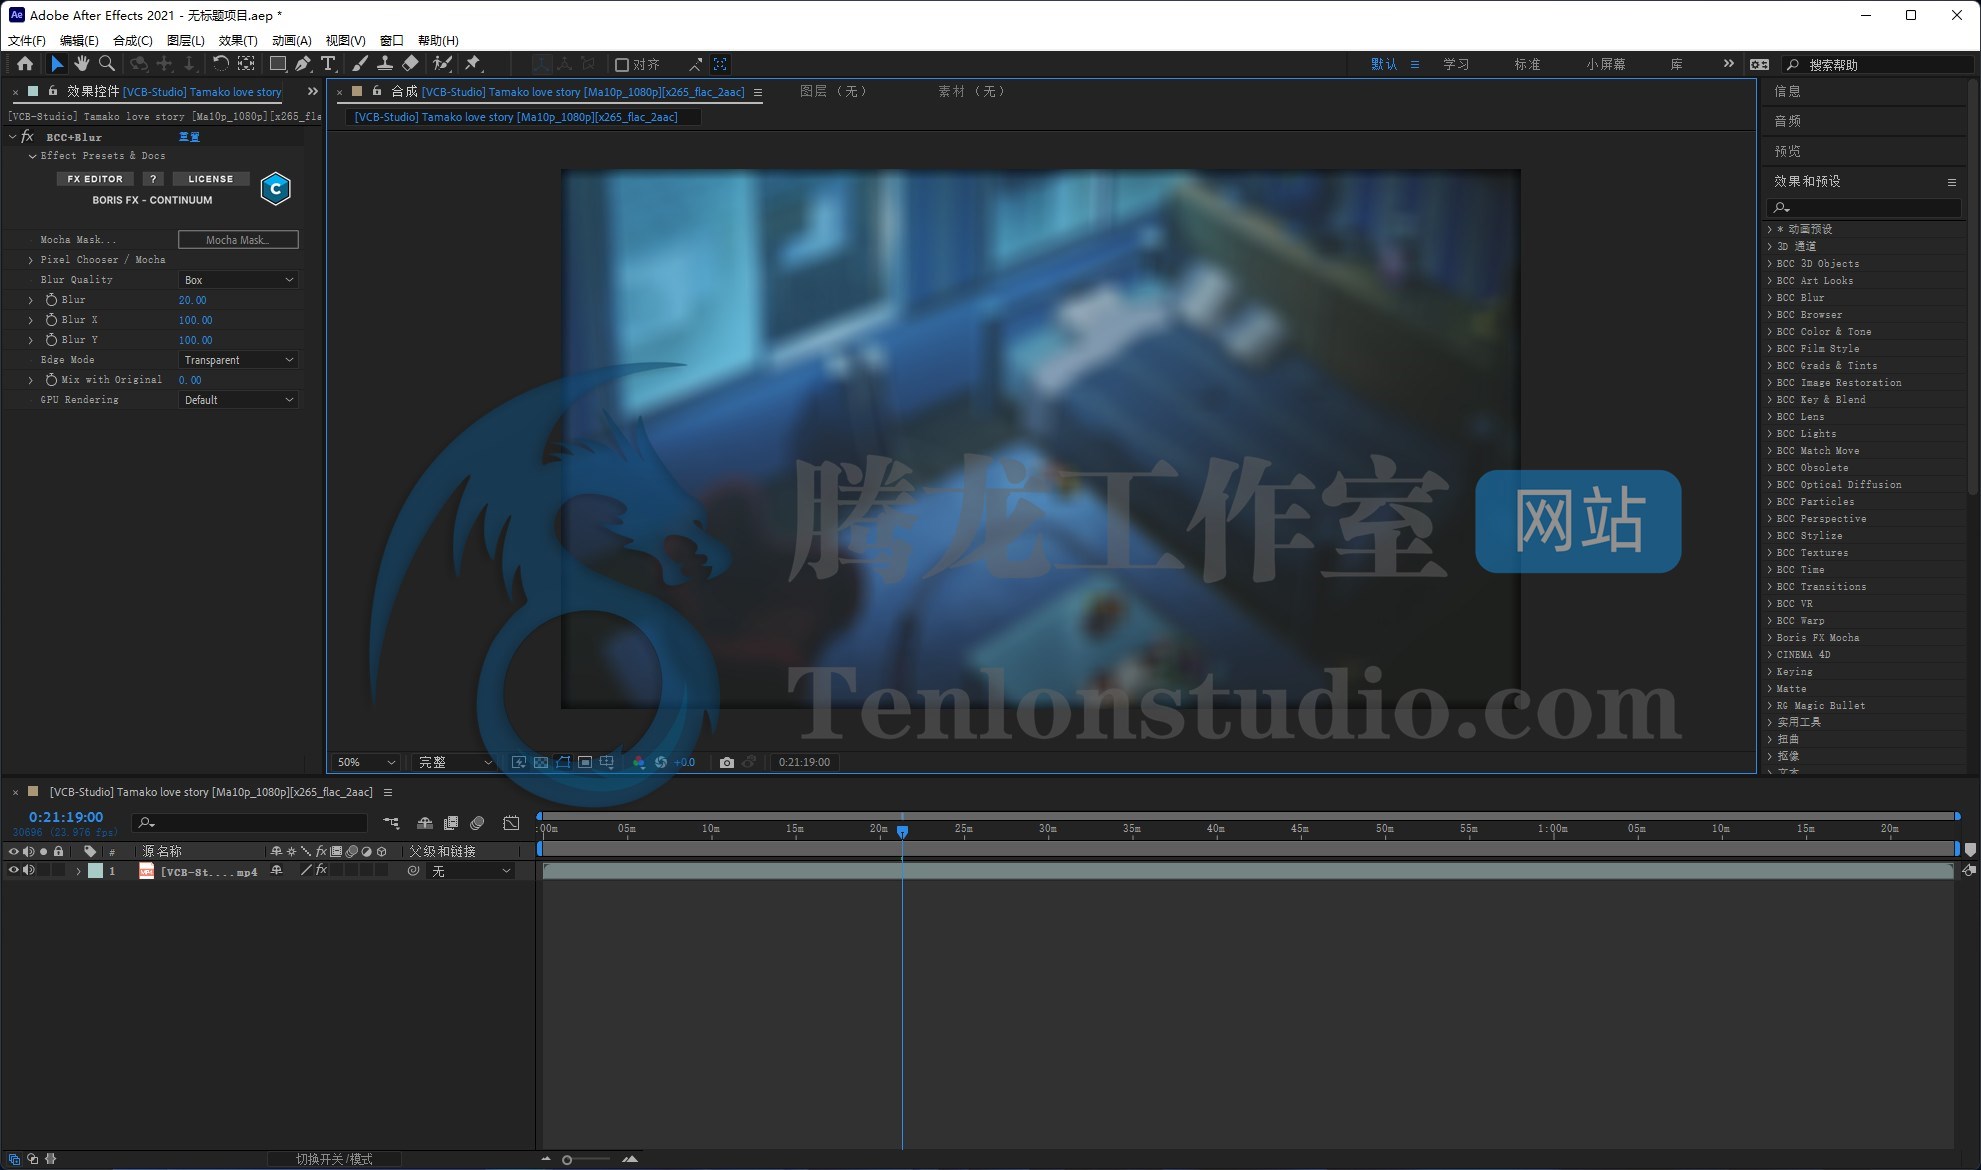
Task: Select the Puppet Pin tool
Action: coord(473,64)
